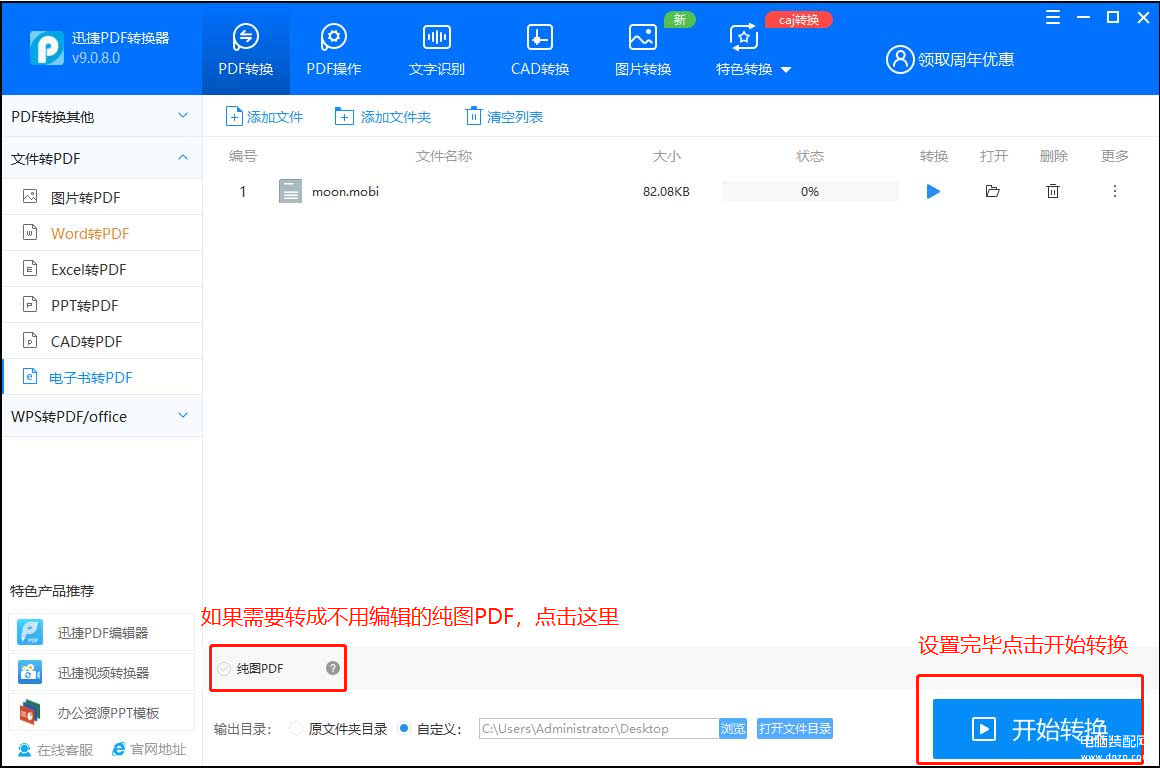
Task: Click the 0% progress bar
Action: pos(810,192)
